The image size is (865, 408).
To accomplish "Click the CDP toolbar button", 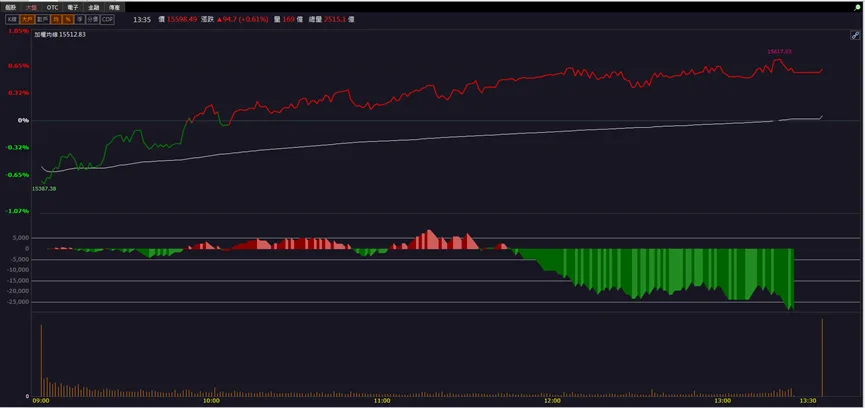I will click(x=108, y=19).
